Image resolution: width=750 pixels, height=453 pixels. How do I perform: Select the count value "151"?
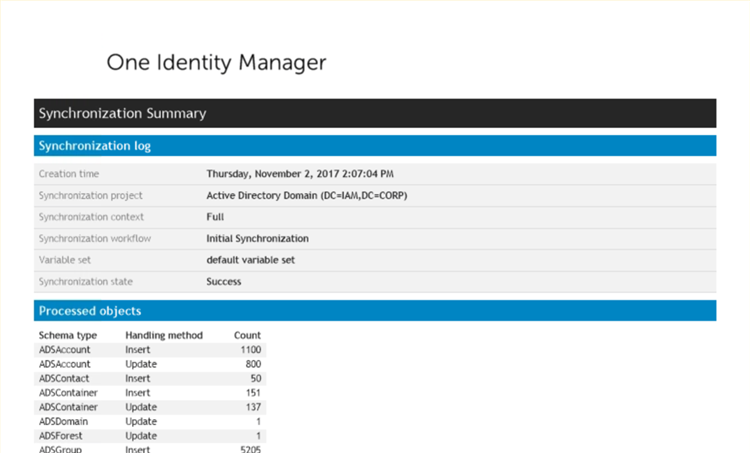(253, 393)
